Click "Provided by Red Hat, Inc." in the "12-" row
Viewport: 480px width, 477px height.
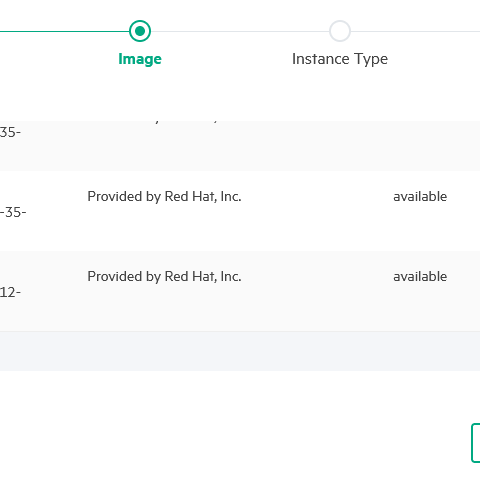pos(164,277)
